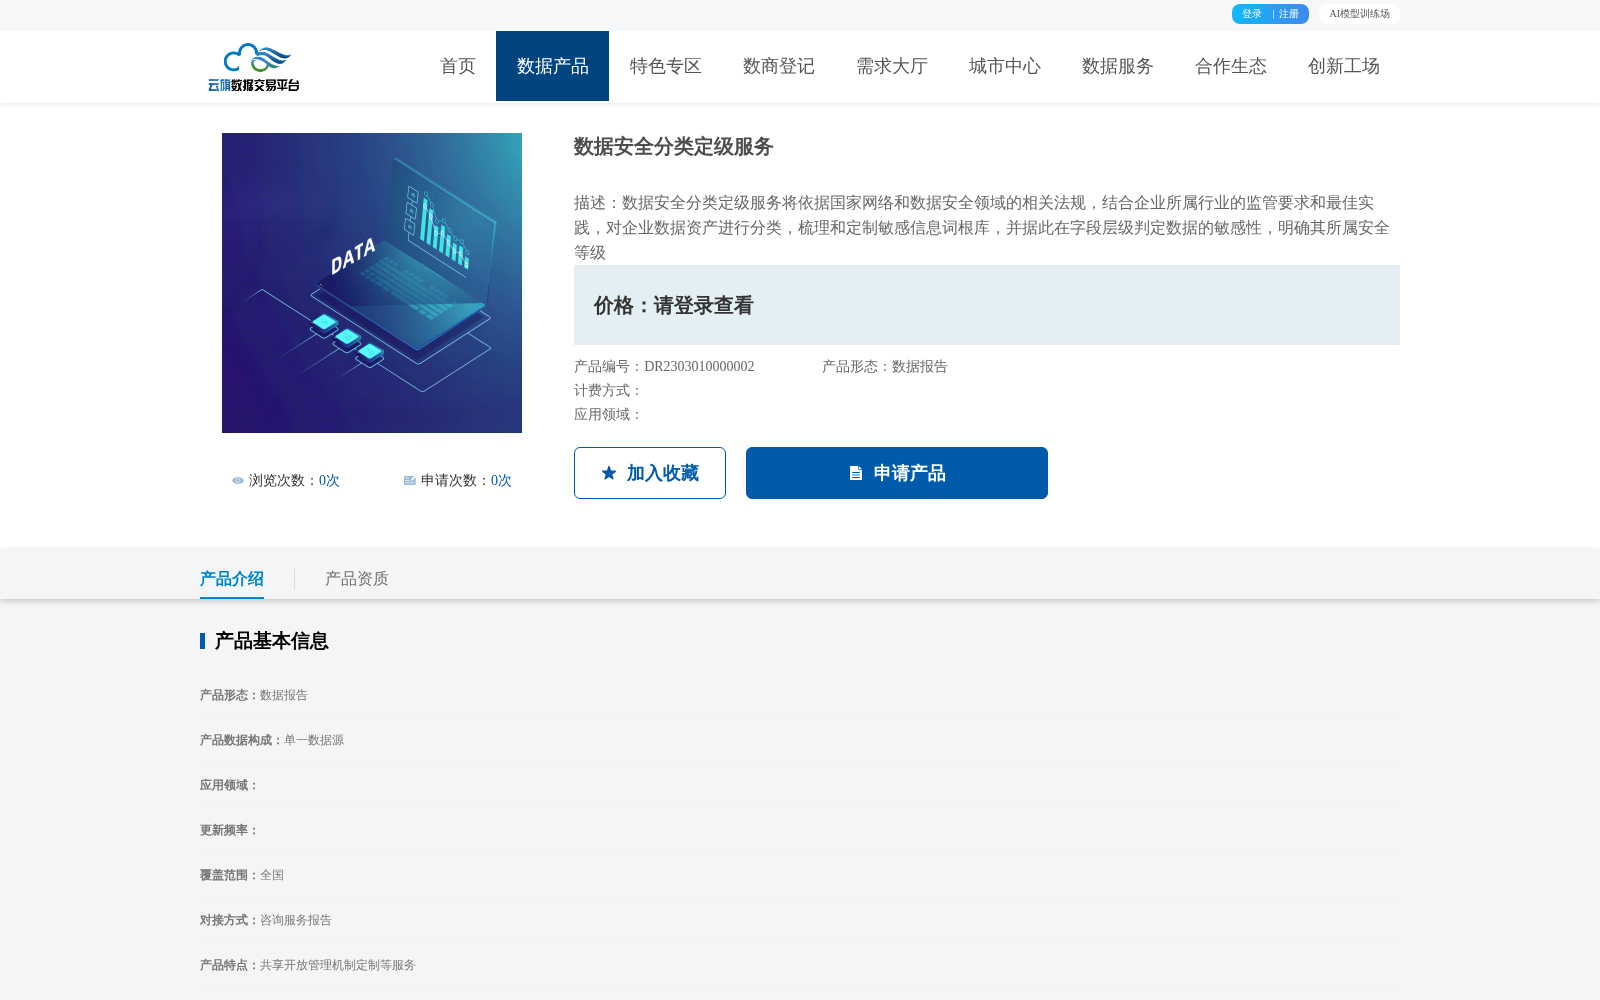This screenshot has height=1000, width=1600.
Task: Click the 数据安全分类定级服务 title
Action: coord(674,147)
